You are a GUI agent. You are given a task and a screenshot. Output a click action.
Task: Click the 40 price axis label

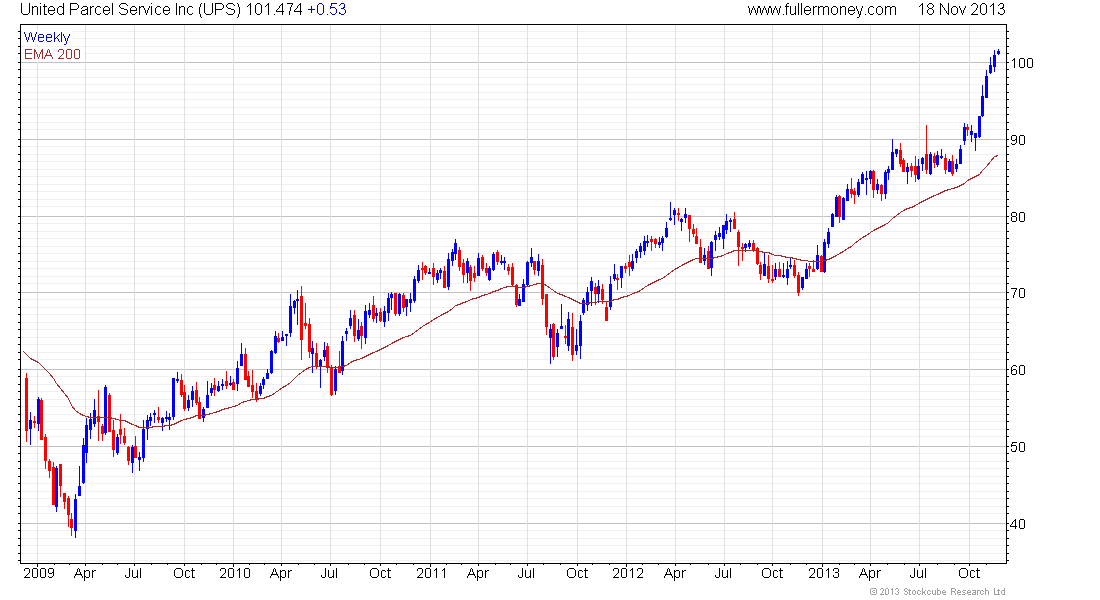[1017, 524]
